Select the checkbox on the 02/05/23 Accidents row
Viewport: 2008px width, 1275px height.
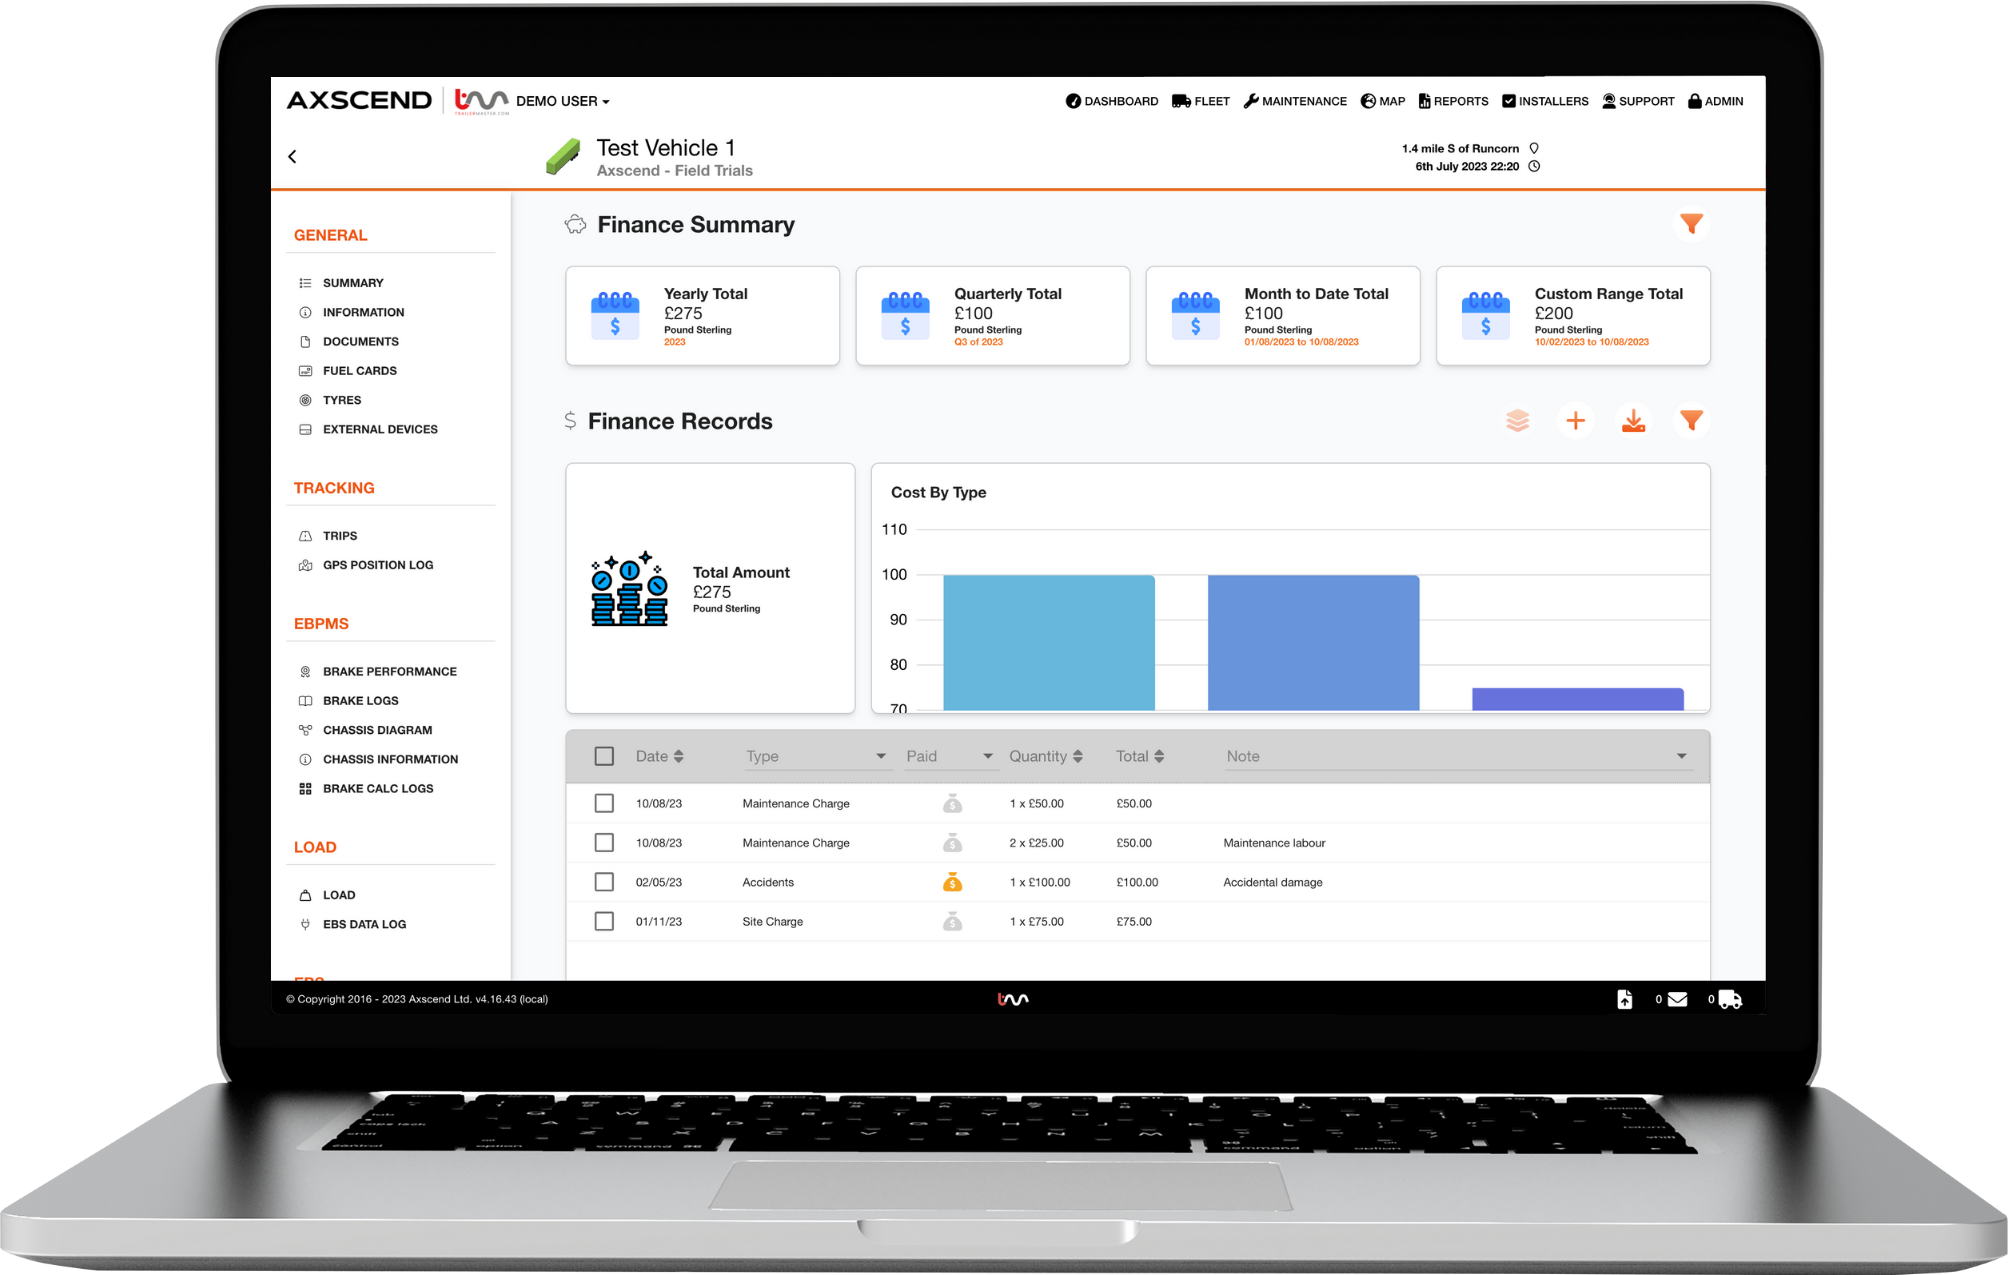coord(603,881)
